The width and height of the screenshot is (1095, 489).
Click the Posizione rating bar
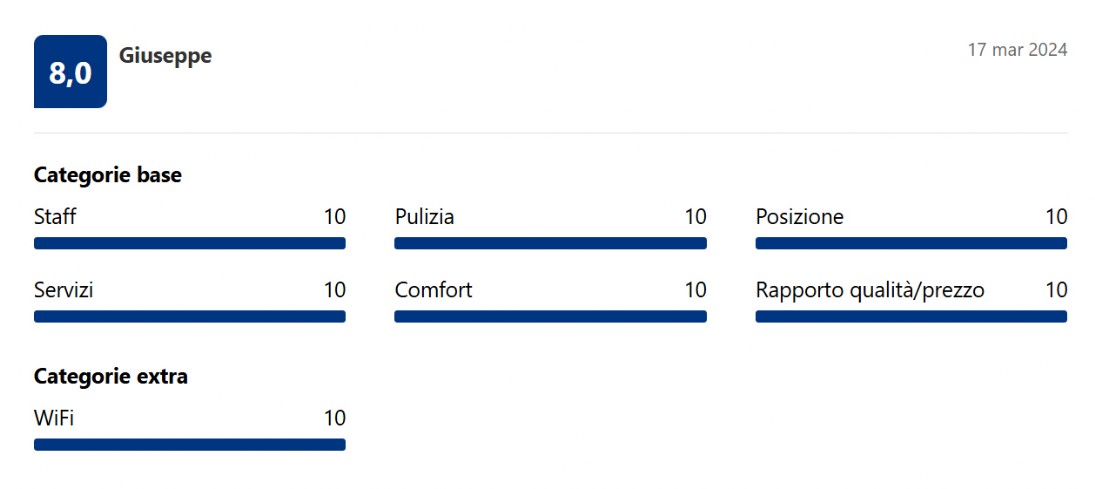[x=911, y=243]
